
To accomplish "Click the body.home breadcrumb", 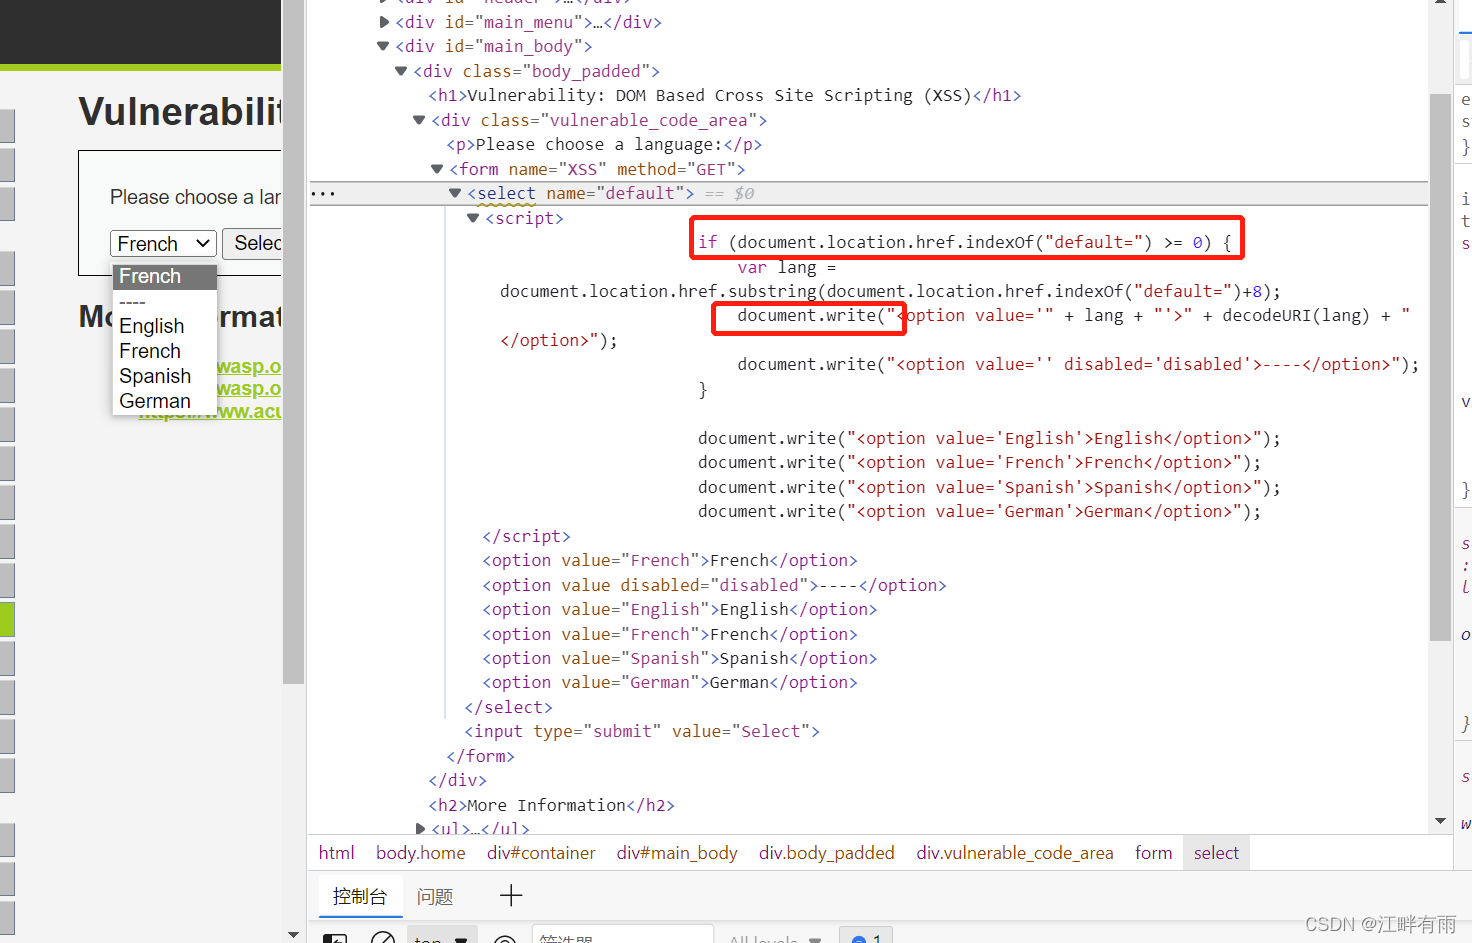I will tap(421, 853).
